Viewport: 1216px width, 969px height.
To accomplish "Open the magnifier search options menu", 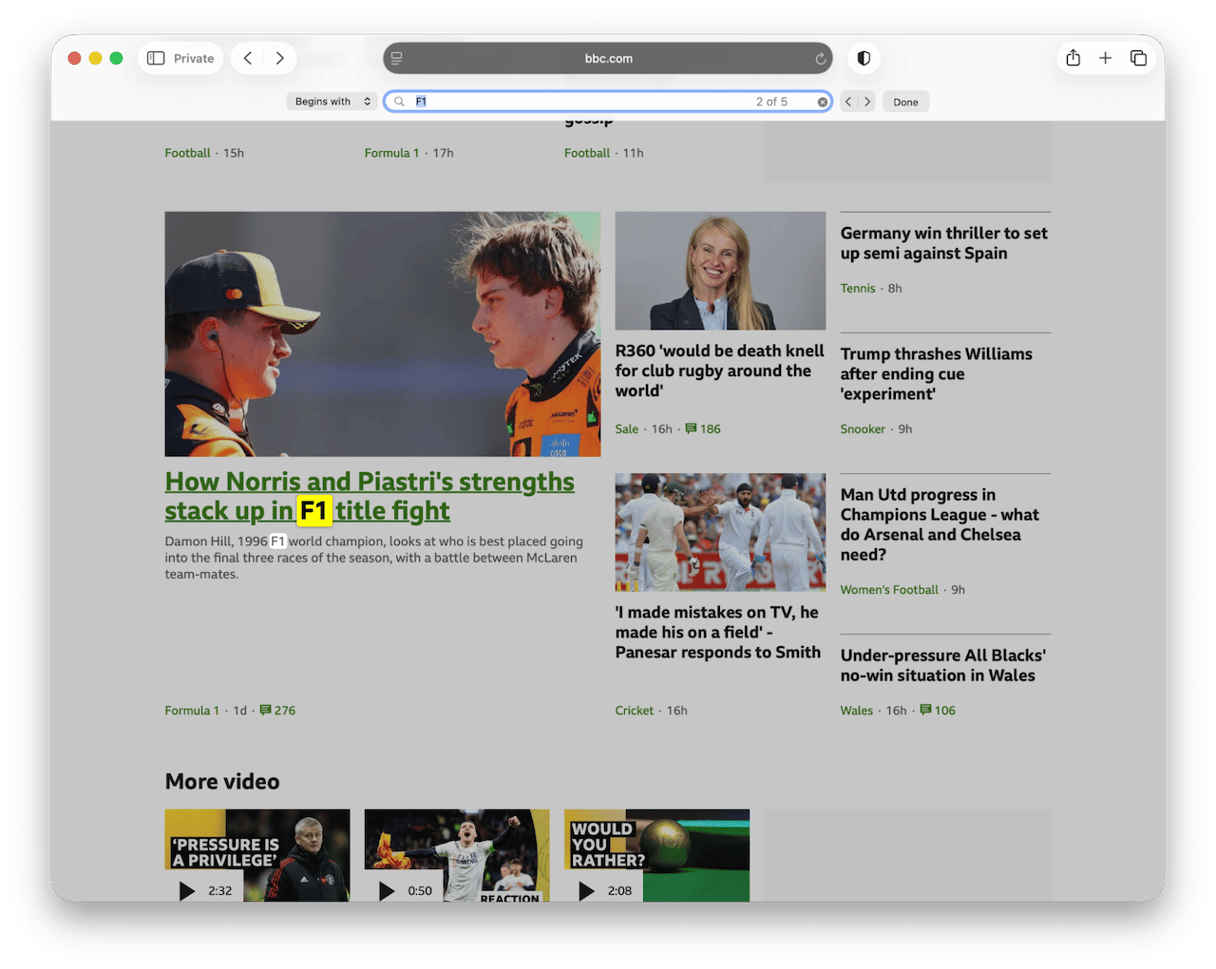I will coord(399,102).
